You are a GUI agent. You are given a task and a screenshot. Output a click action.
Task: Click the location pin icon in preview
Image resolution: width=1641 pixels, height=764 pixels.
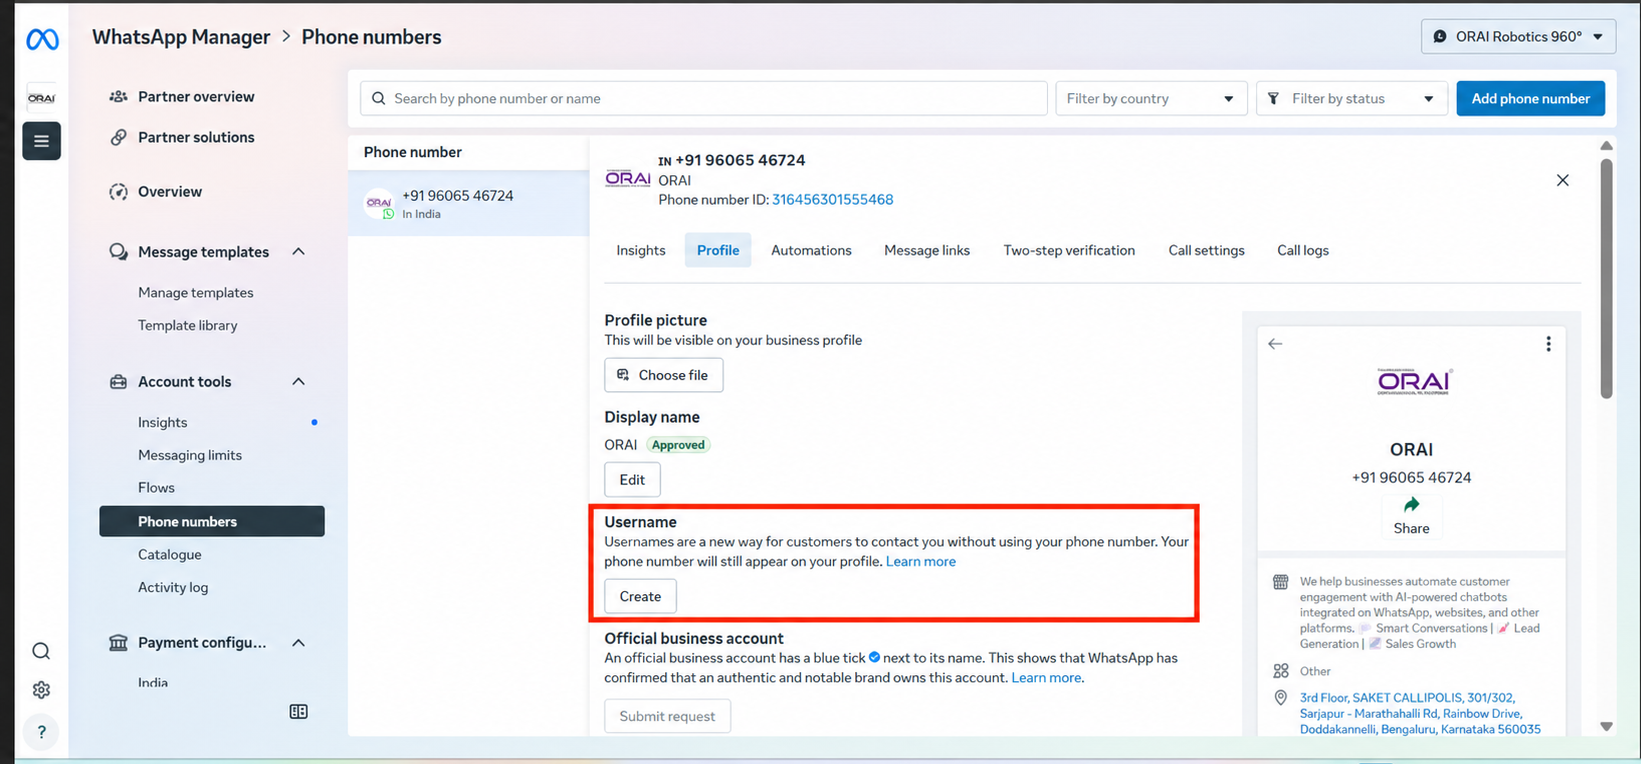click(1281, 698)
